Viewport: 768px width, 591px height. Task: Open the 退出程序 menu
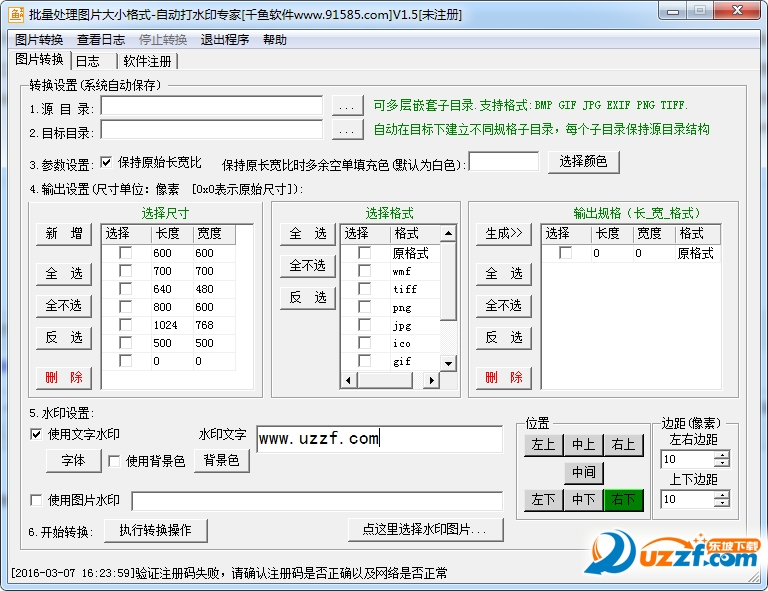225,40
